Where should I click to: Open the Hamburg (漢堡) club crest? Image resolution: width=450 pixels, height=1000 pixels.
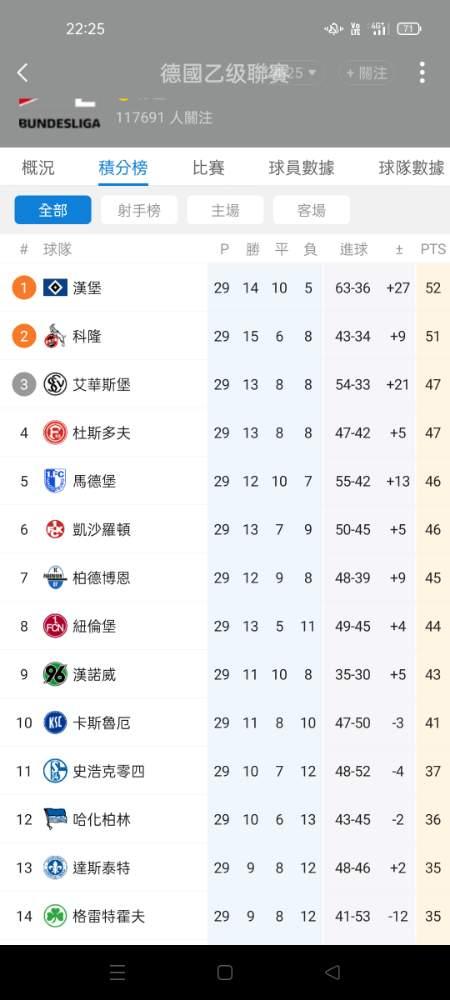pos(55,288)
